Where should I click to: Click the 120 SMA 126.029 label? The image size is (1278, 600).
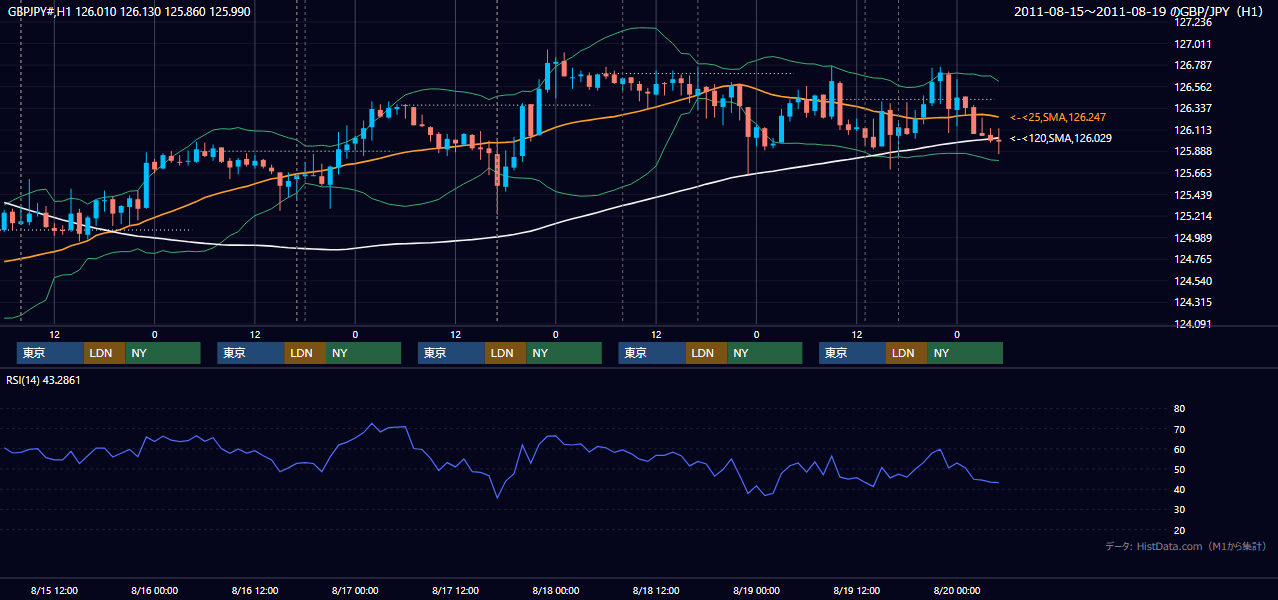[1061, 138]
